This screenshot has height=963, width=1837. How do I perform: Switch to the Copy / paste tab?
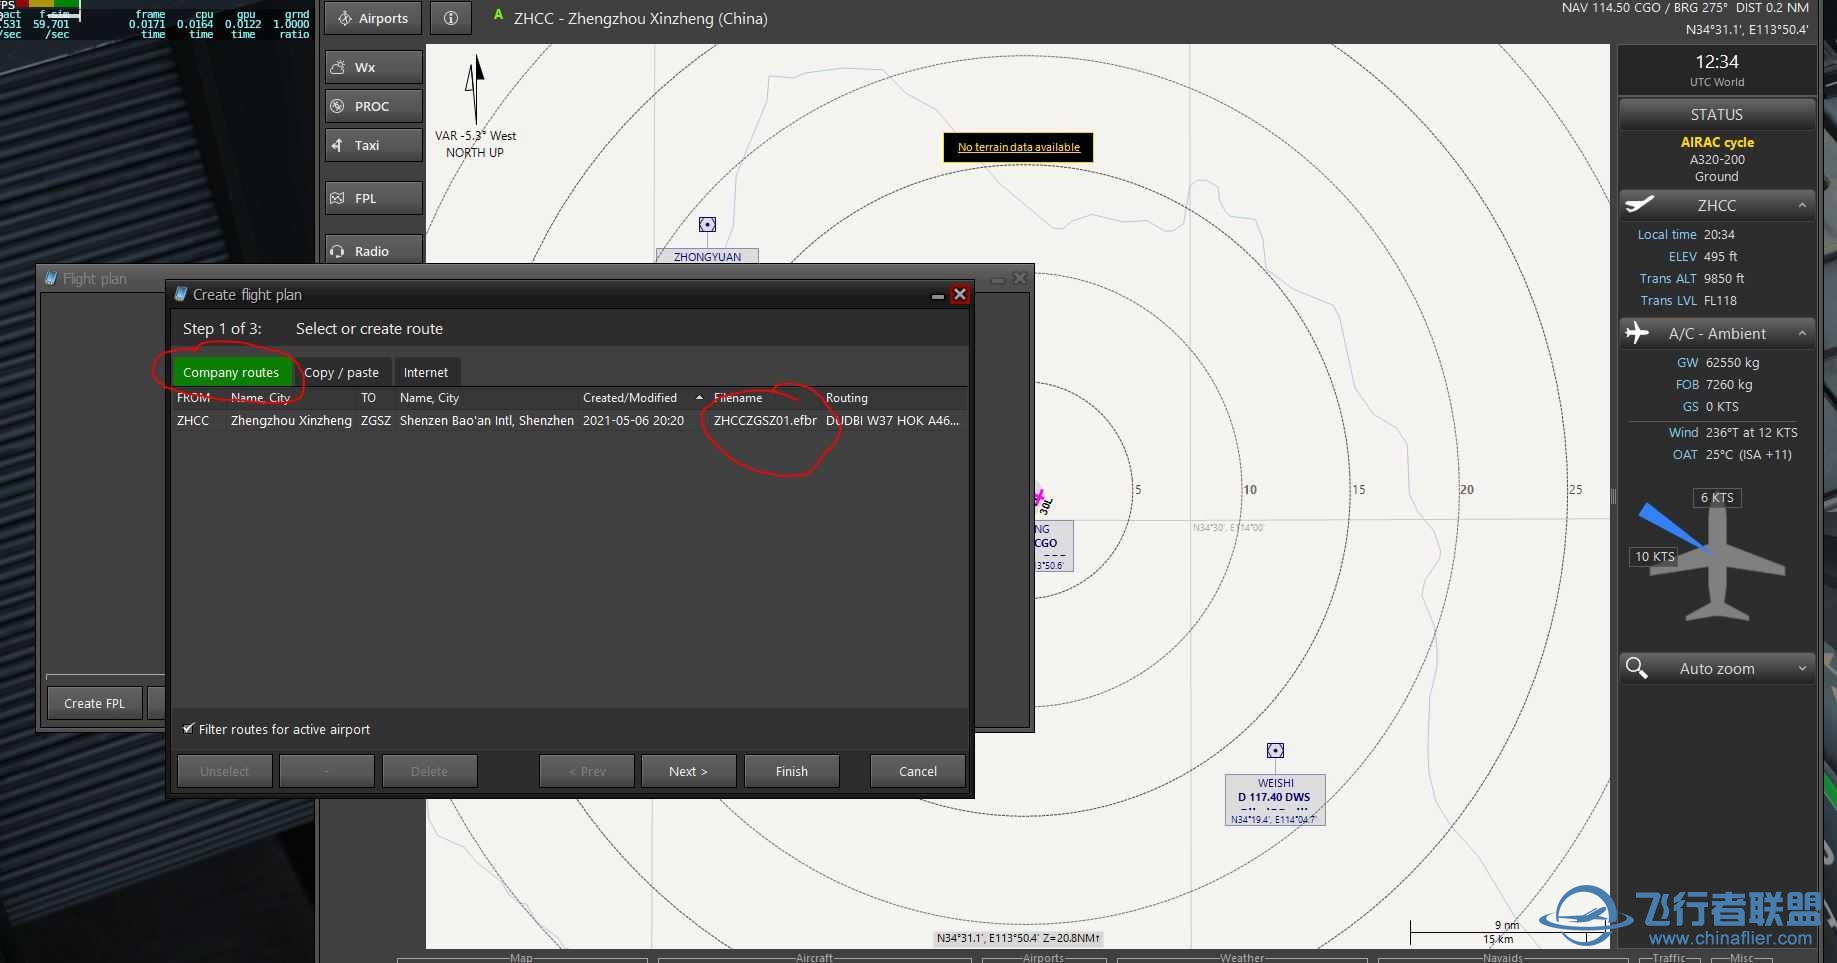coord(343,371)
